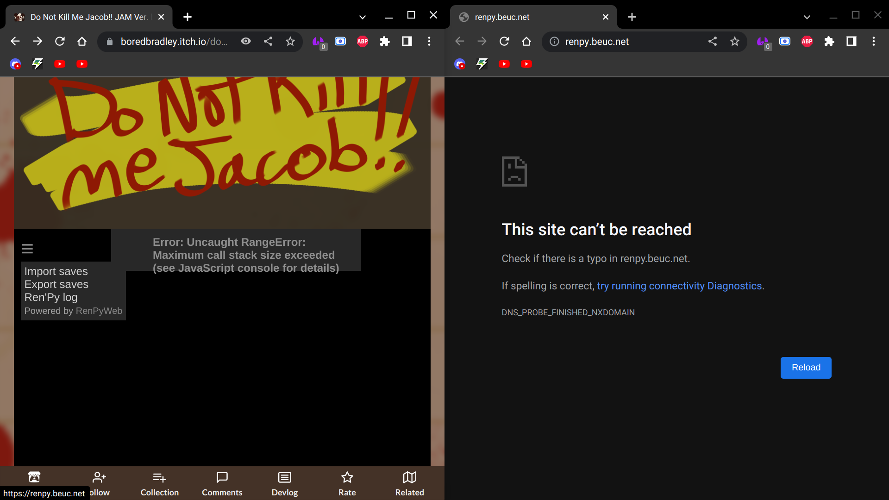Open second YouTube bookmark in left window
Viewport: 889px width, 500px height.
pyautogui.click(x=82, y=64)
